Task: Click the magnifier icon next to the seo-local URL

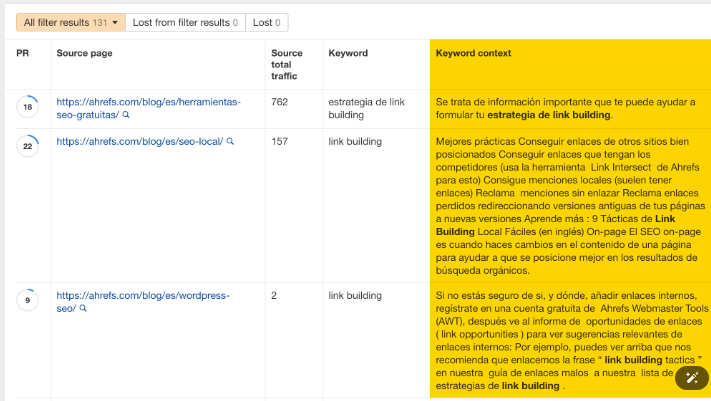Action: click(230, 142)
